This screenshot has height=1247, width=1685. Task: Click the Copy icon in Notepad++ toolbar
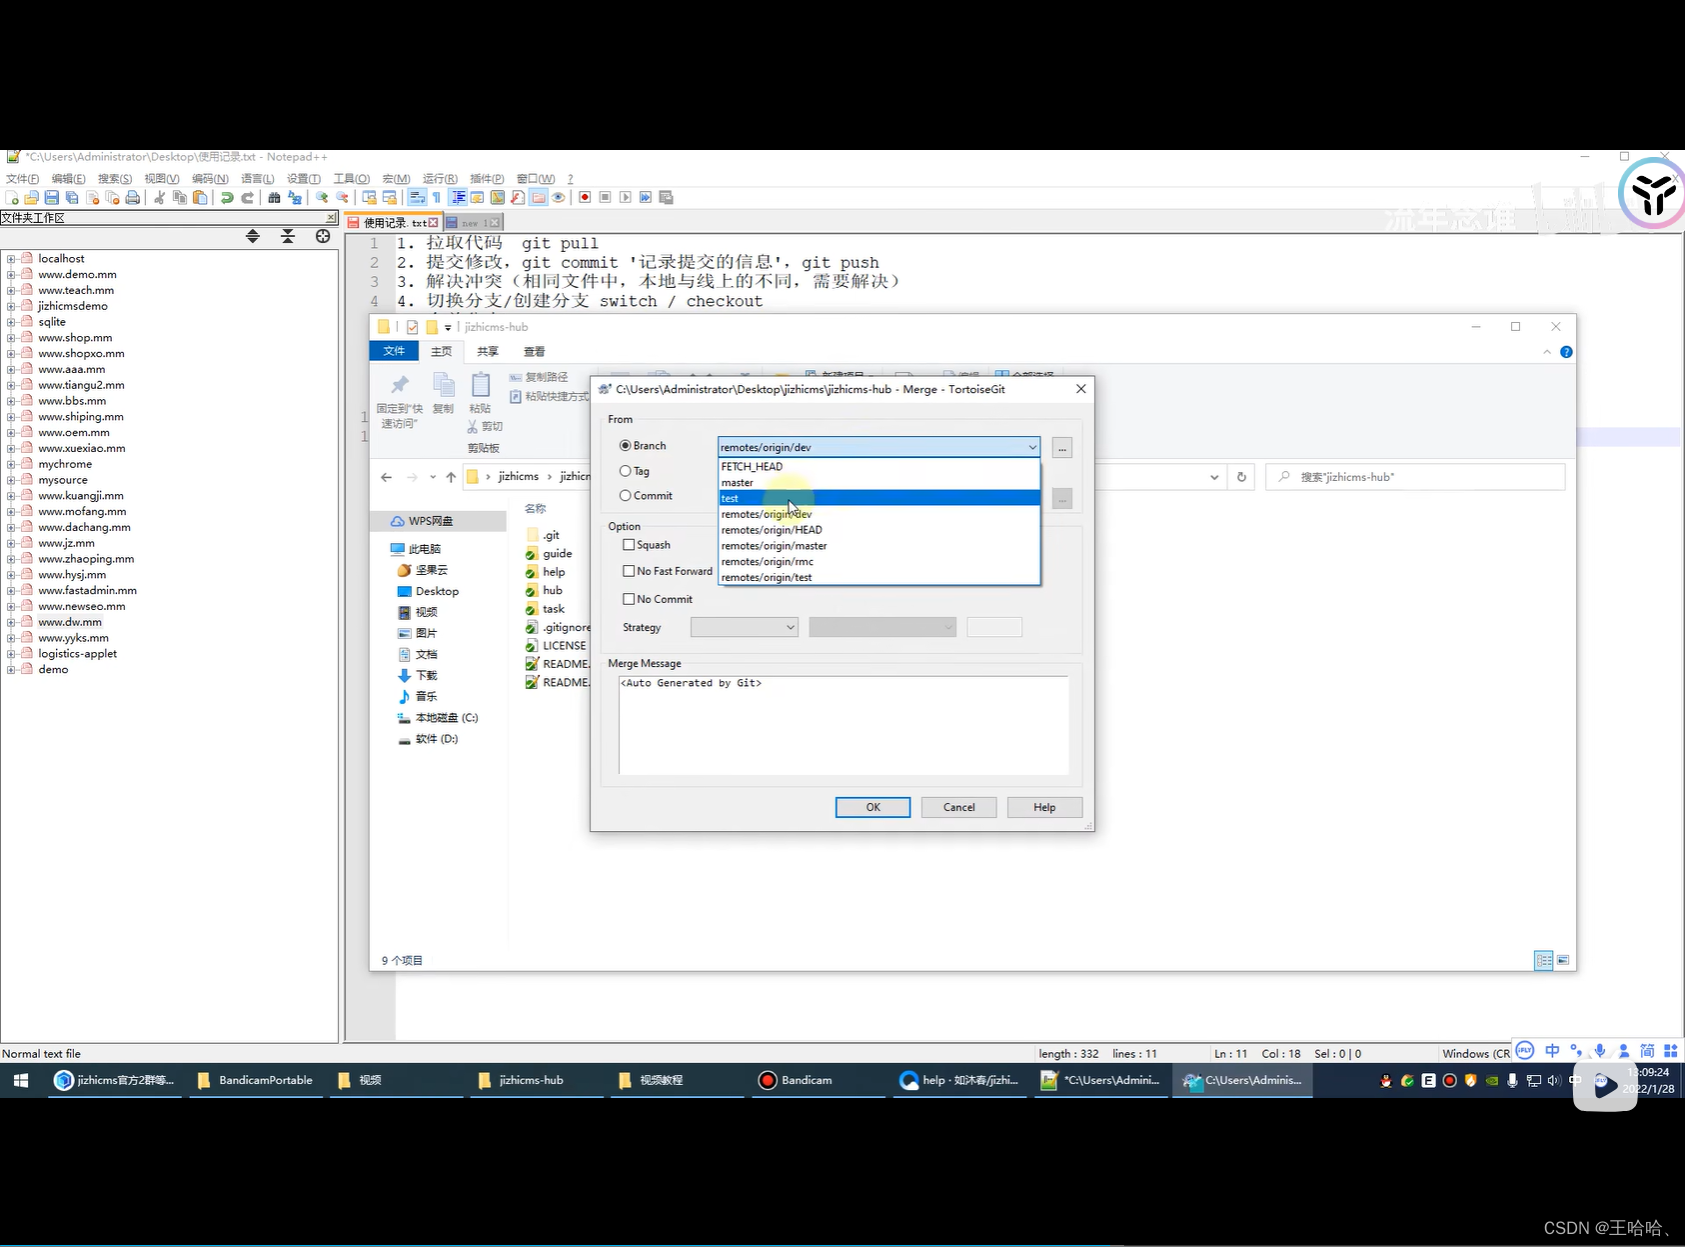180,198
